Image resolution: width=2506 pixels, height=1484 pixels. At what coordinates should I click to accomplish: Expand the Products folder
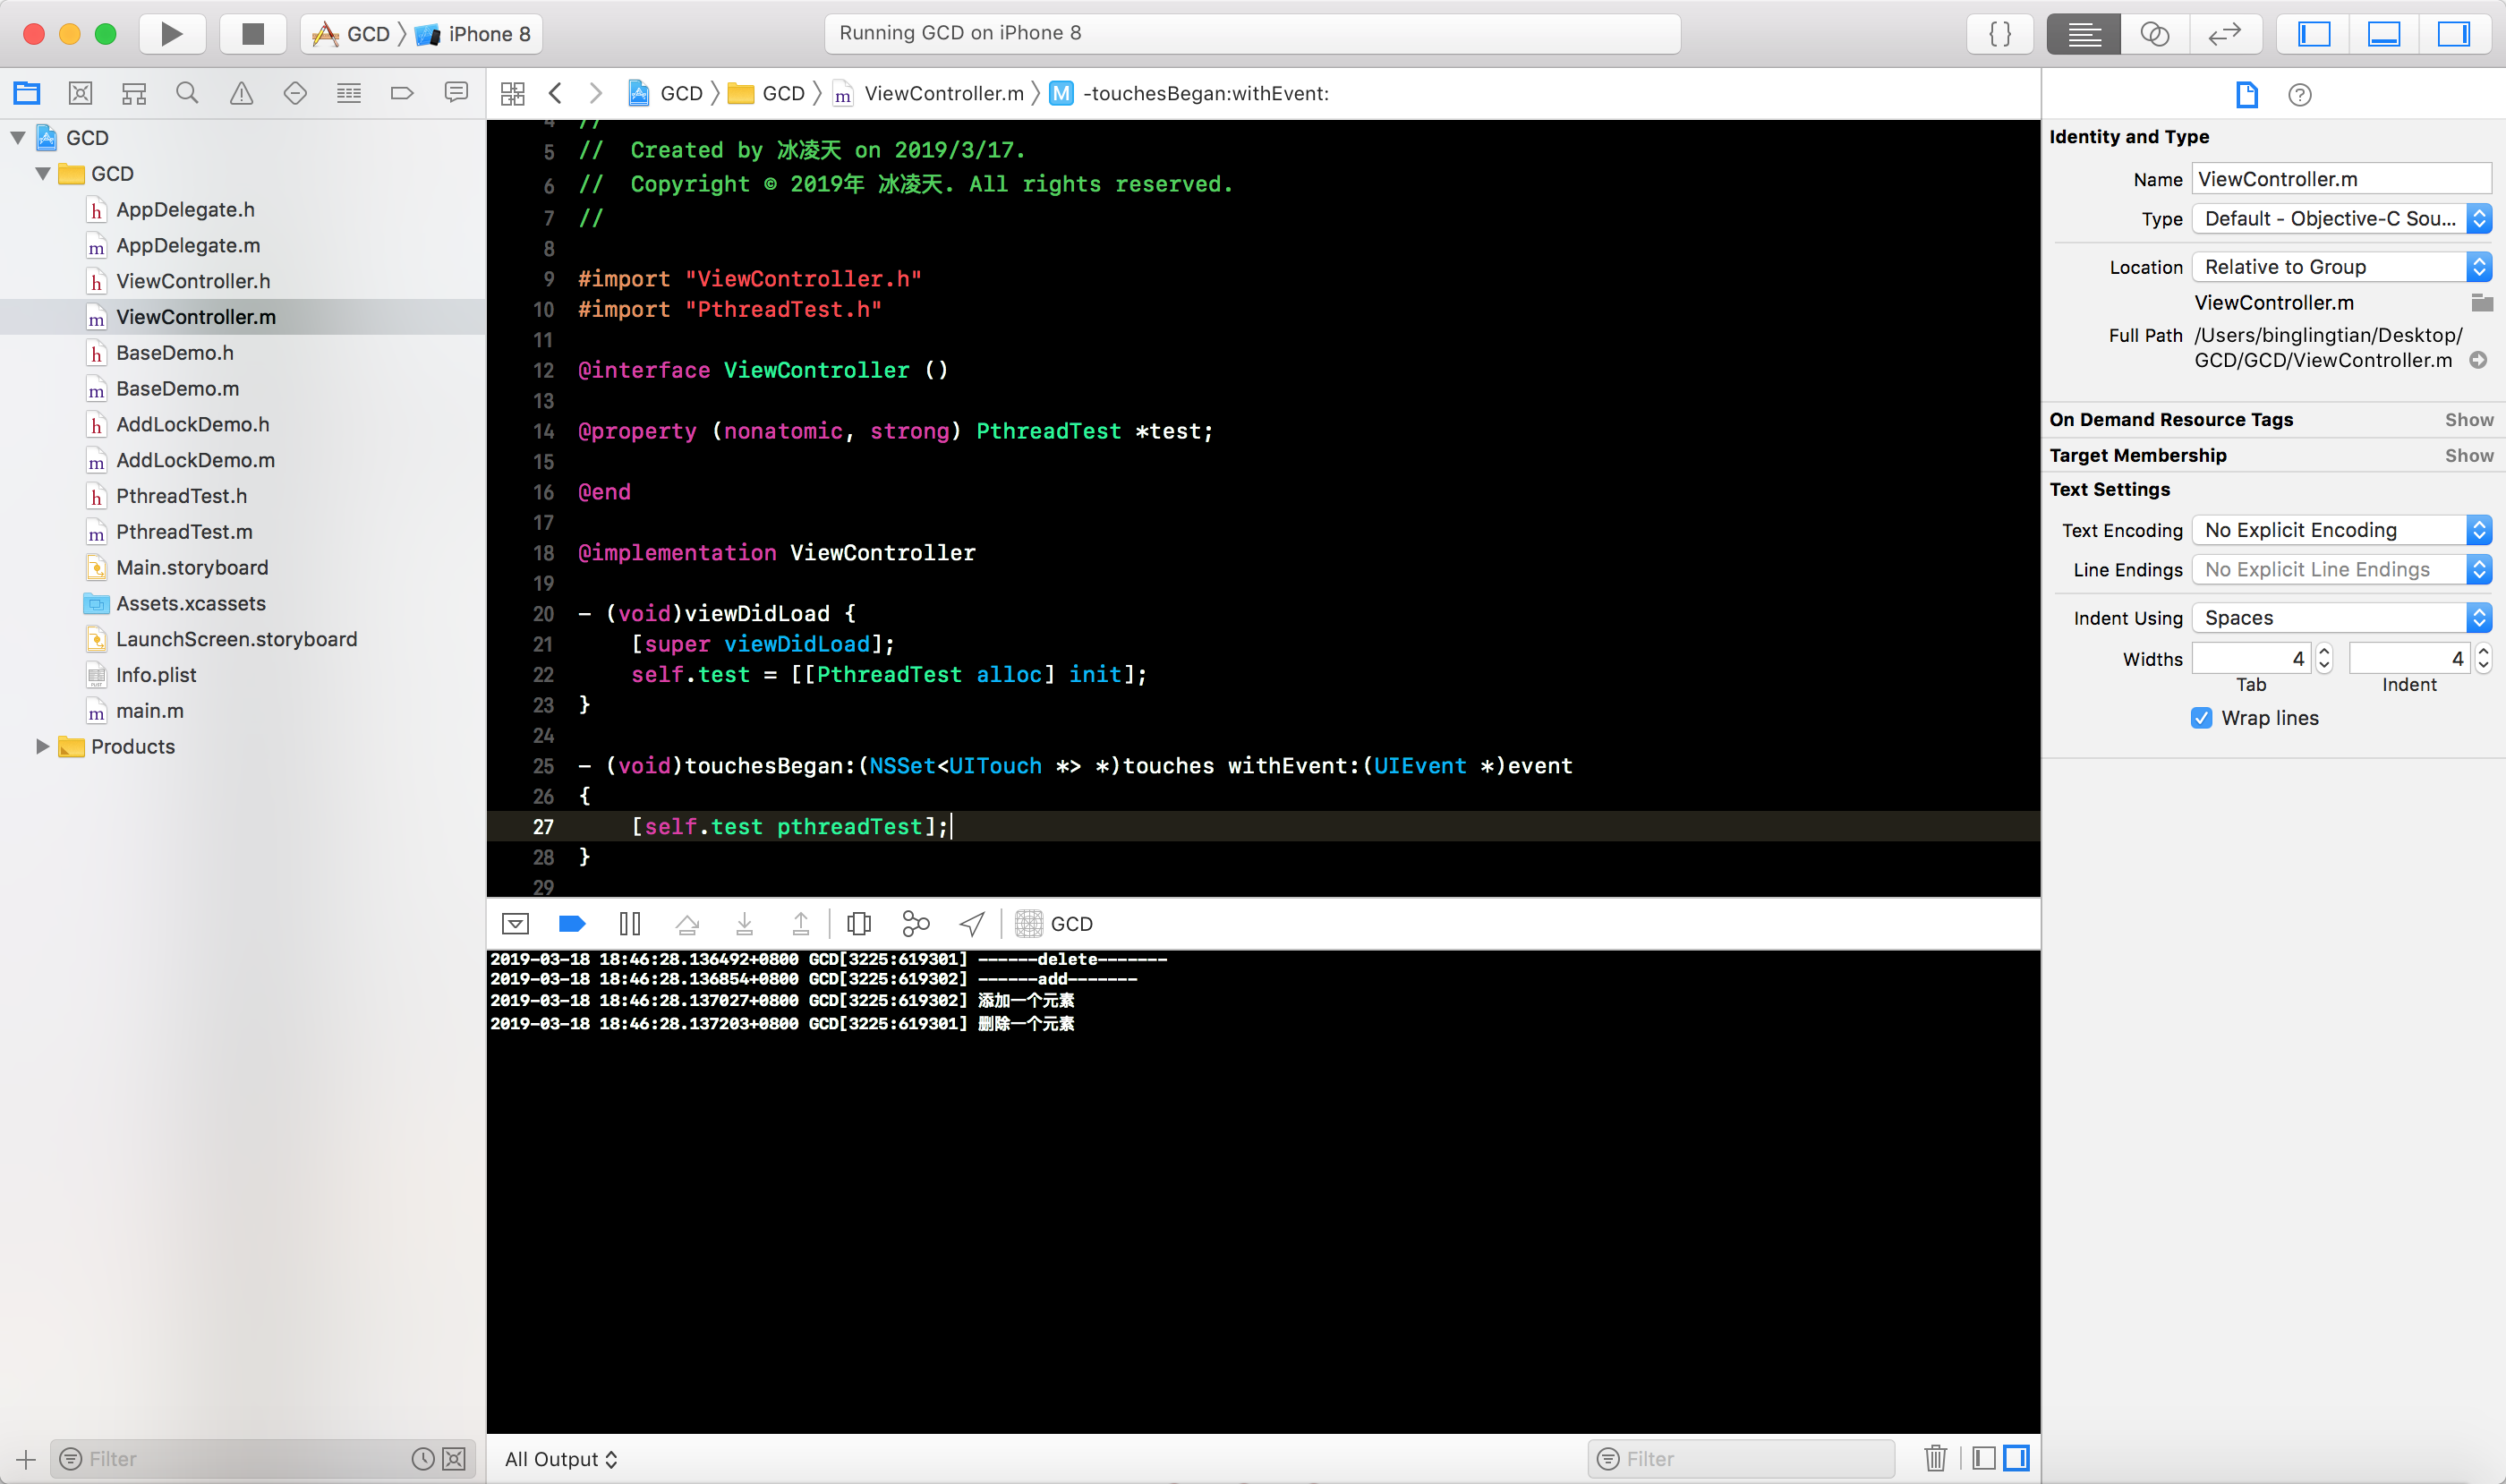(43, 747)
